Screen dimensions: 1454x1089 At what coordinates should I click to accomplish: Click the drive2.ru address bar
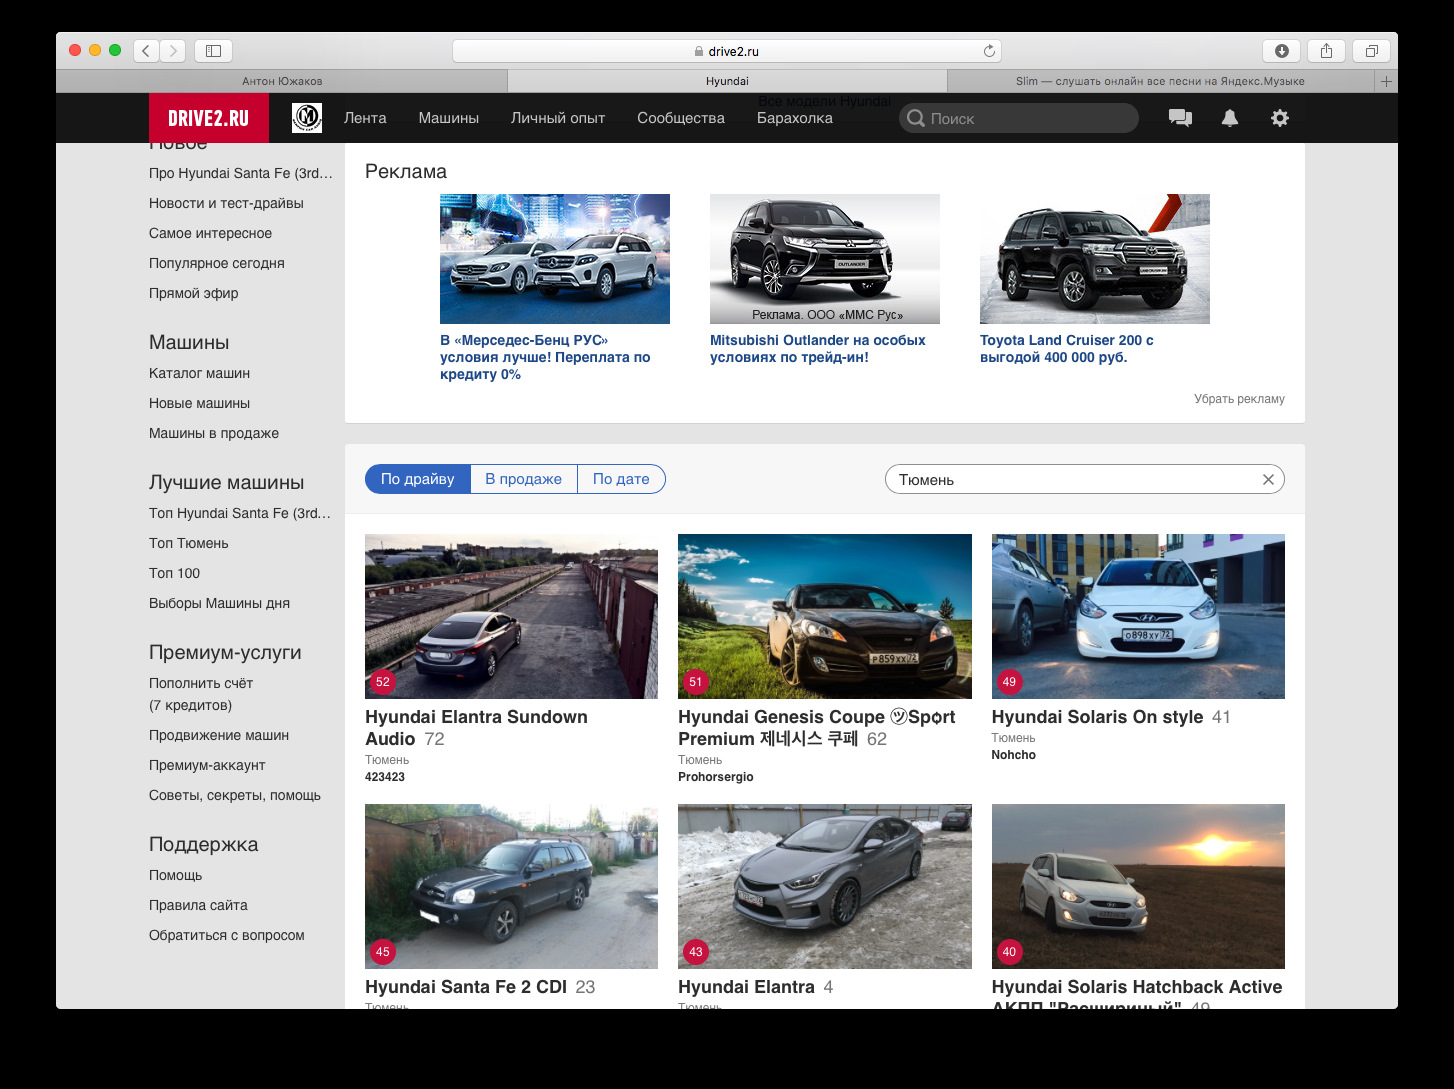point(727,51)
